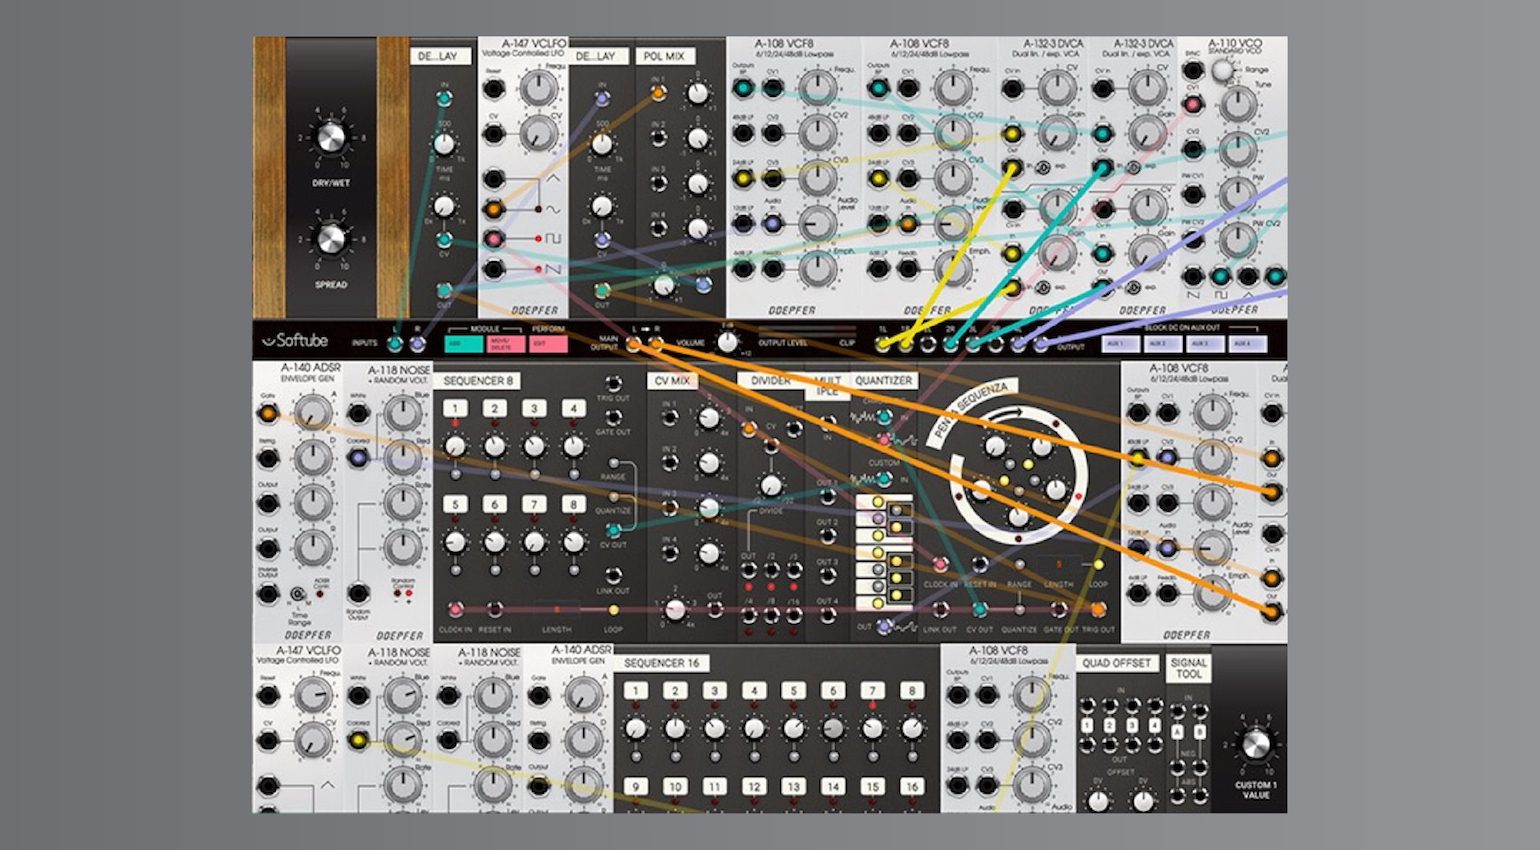Viewport: 1540px width, 850px height.
Task: Click the OUT jack on CV Mix
Action: click(x=714, y=608)
